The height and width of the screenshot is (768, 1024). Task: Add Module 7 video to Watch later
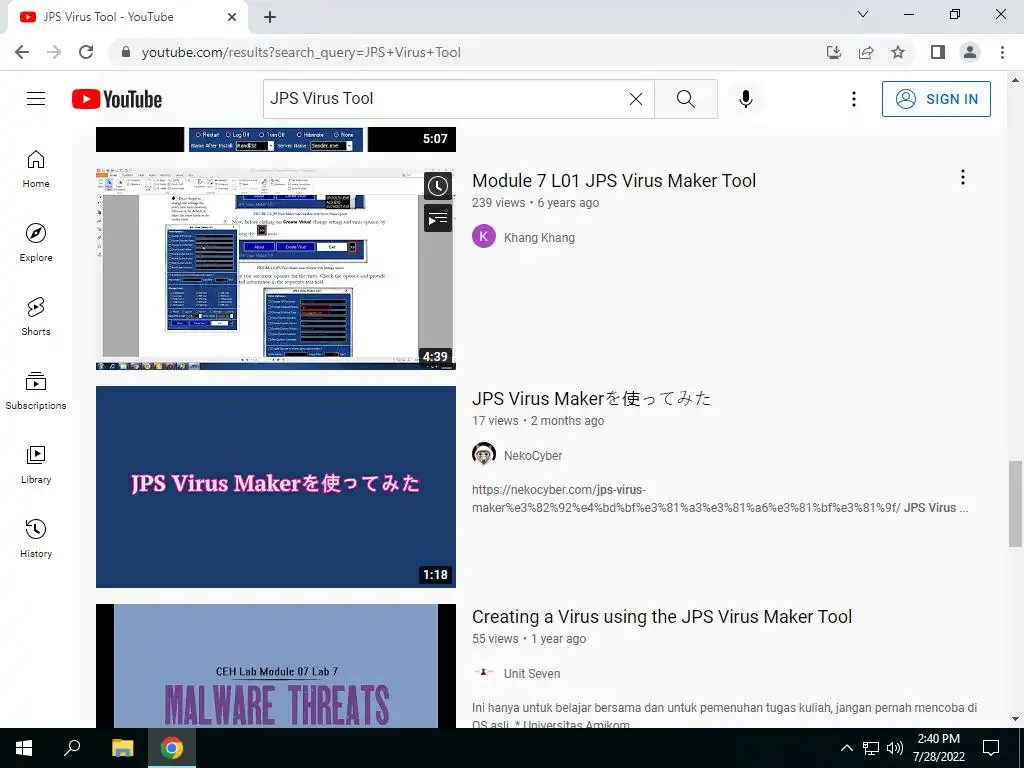[x=438, y=186]
